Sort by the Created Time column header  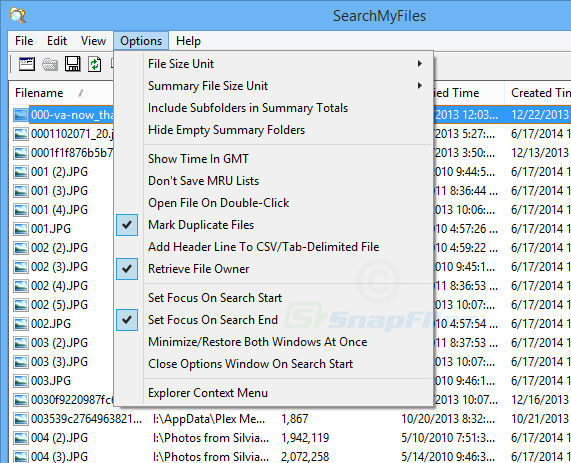pos(538,93)
